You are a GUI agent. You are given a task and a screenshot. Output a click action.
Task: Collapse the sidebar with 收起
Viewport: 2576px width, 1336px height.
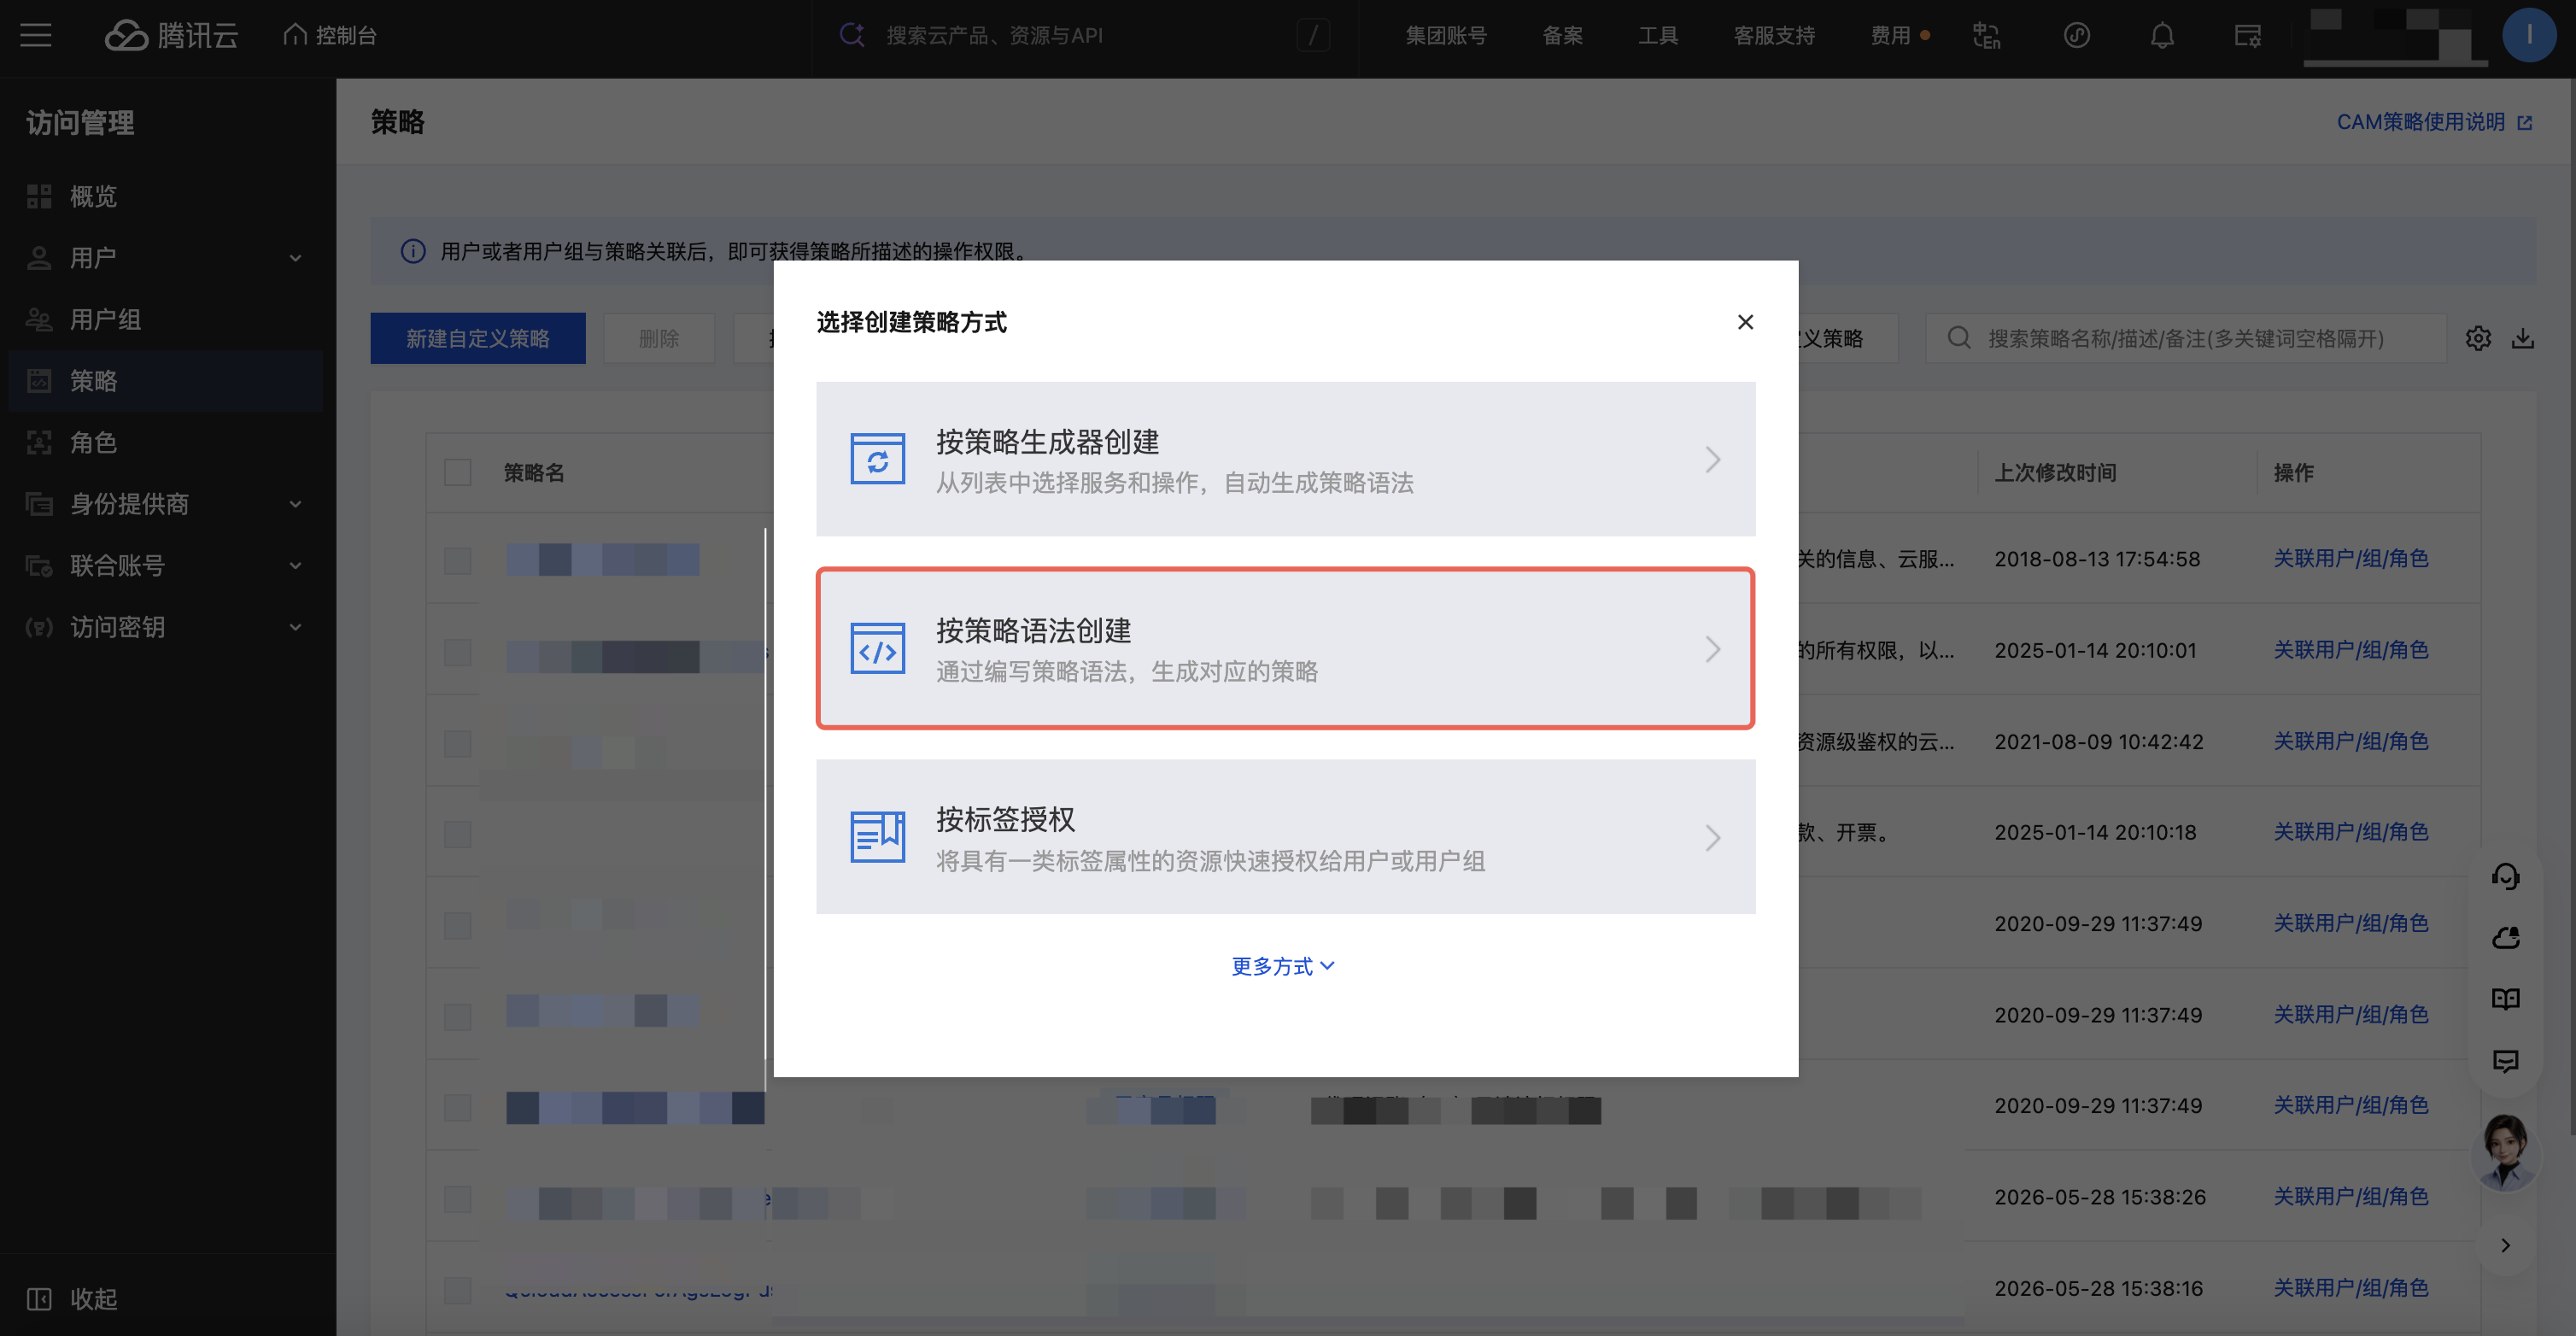[x=72, y=1298]
